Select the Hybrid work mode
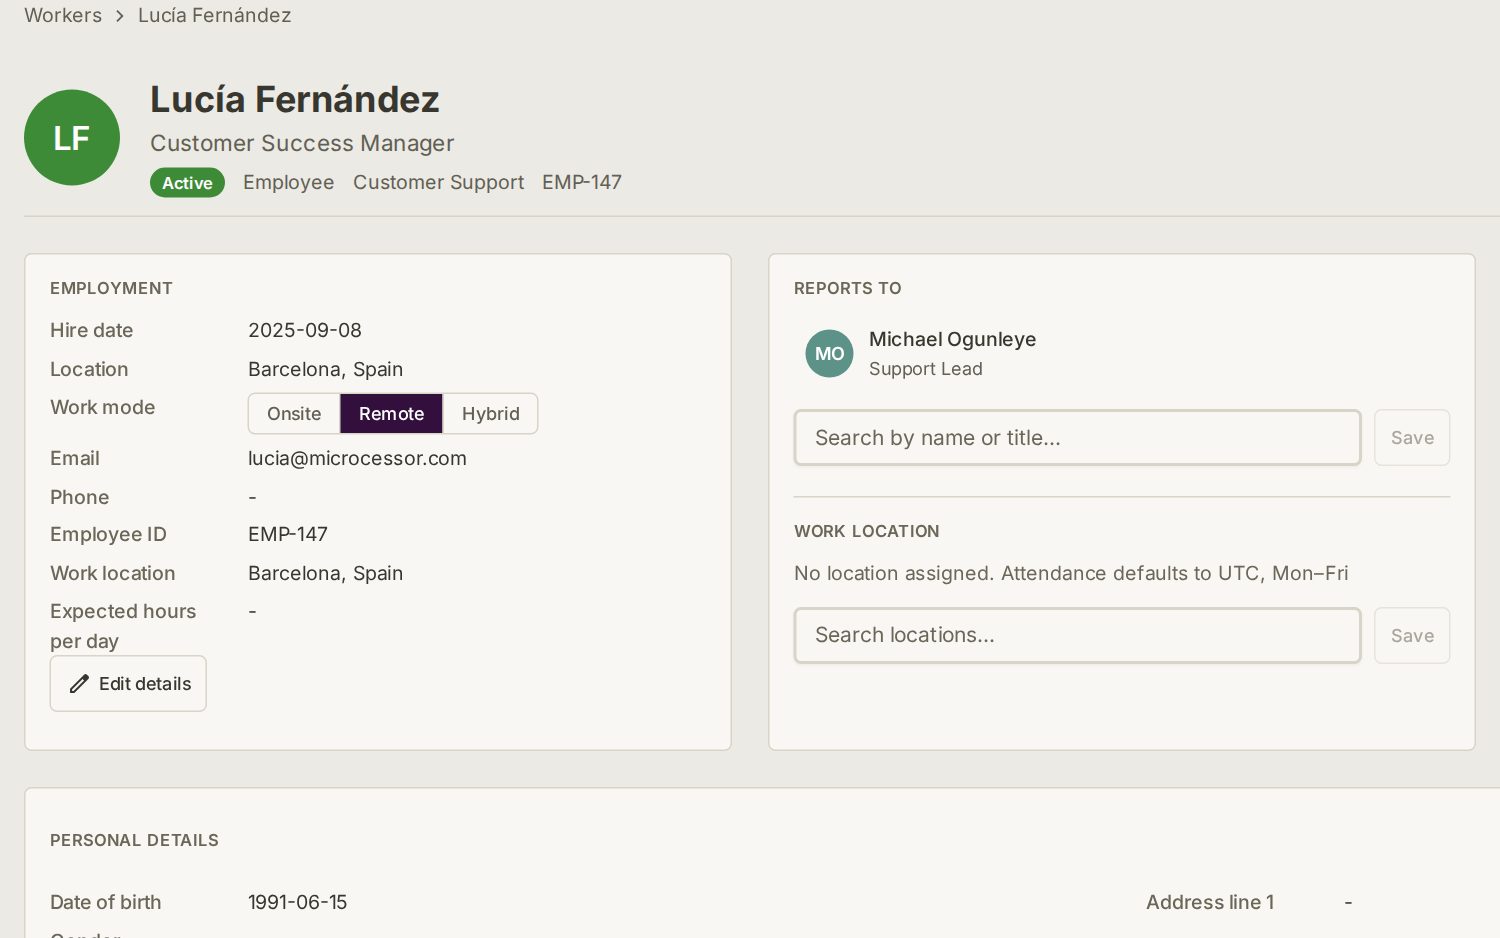 pos(490,414)
